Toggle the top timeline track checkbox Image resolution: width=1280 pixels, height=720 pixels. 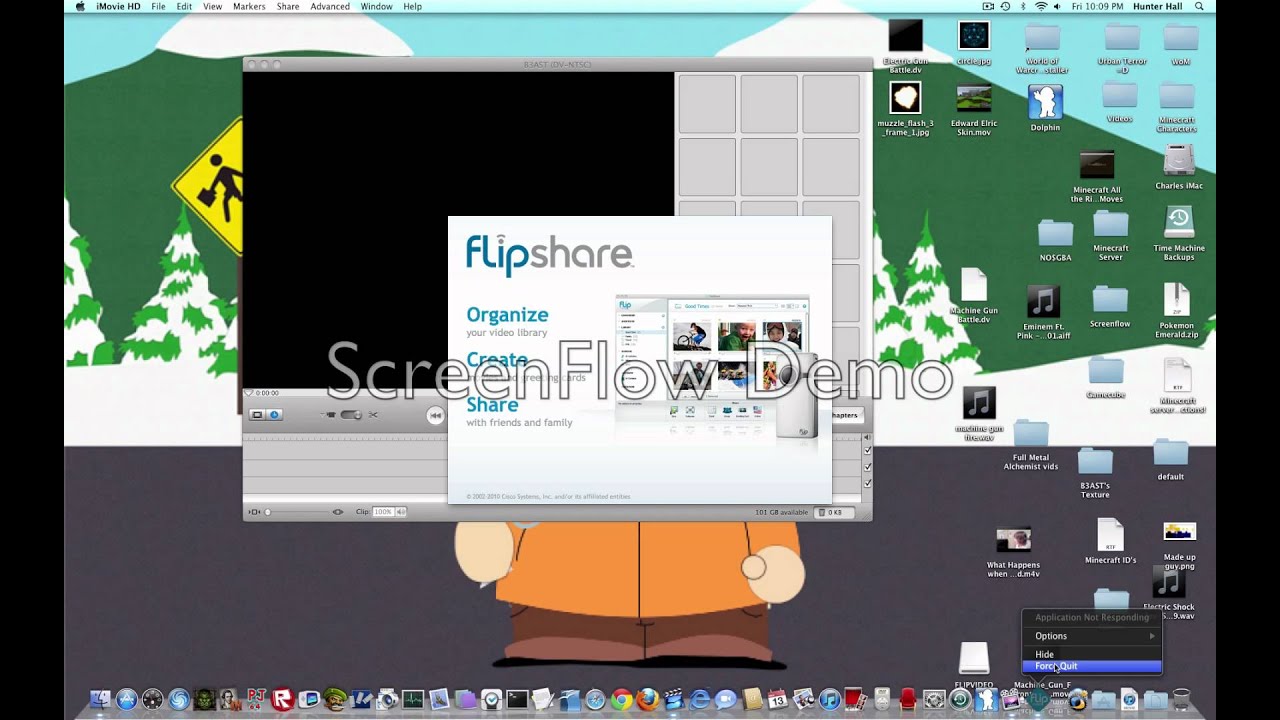(x=868, y=450)
